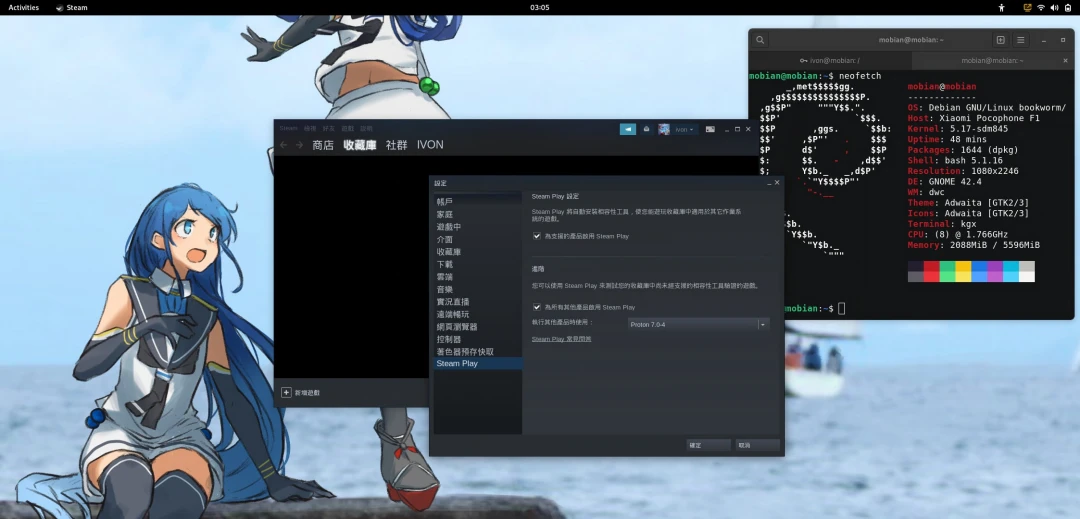The width and height of the screenshot is (1080, 519).
Task: Open the 商店 store section in Steam
Action: tap(323, 145)
